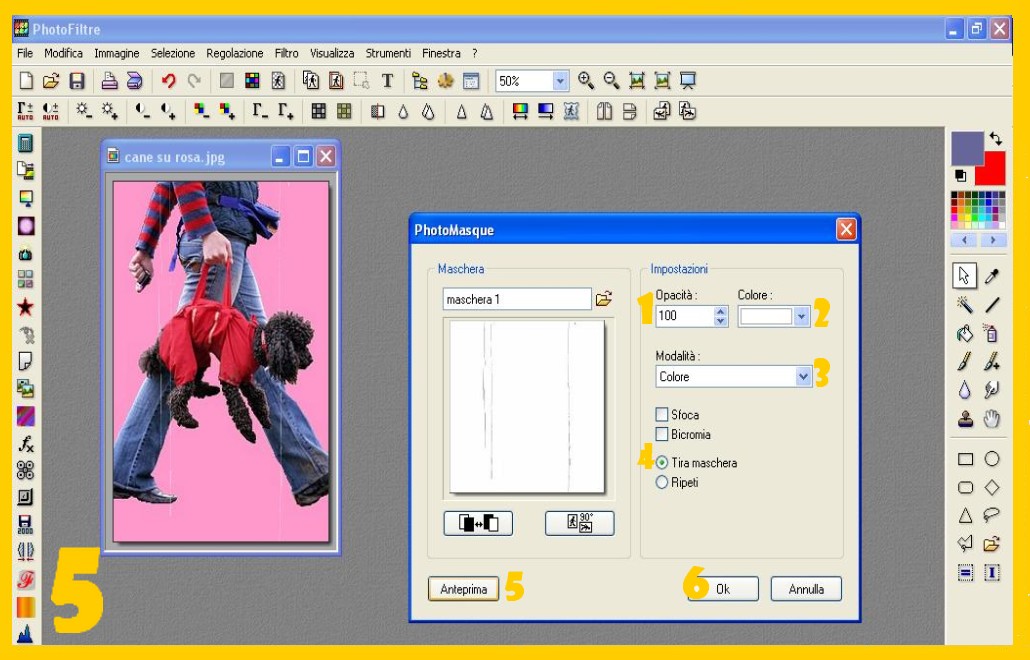
Task: Expand the Modalità dropdown
Action: [803, 377]
